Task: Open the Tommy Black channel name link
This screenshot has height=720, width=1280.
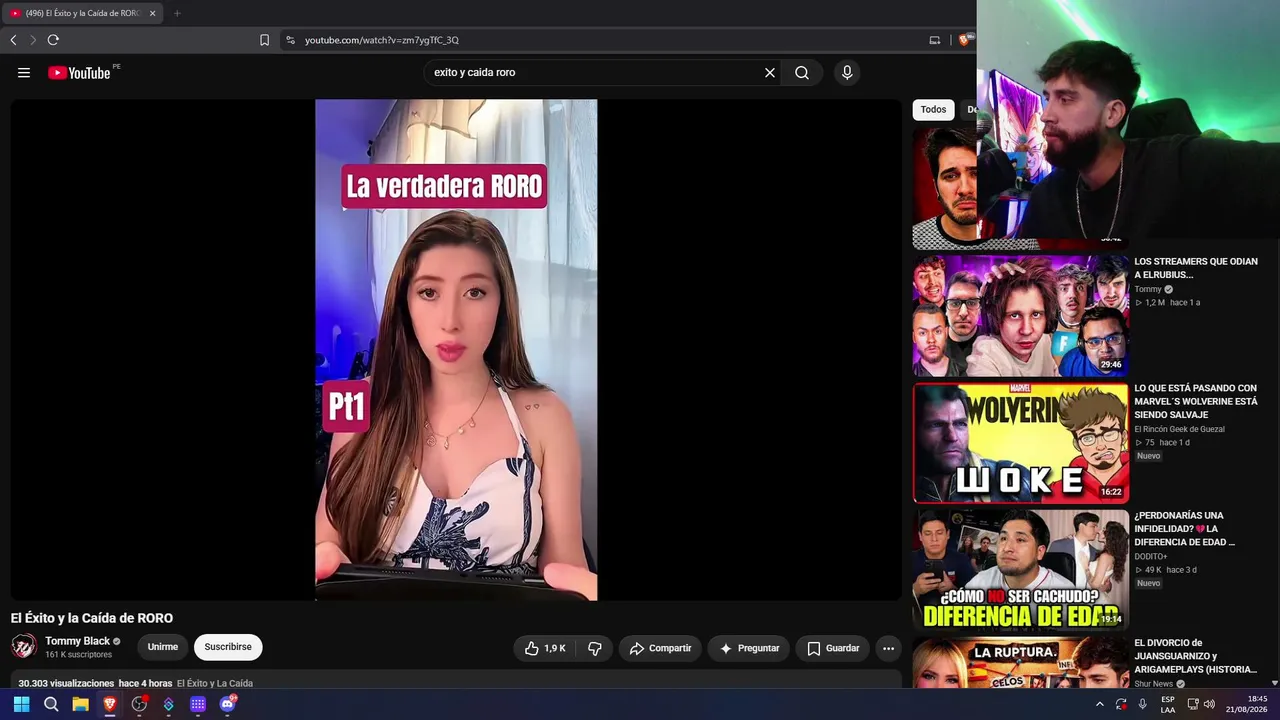Action: click(77, 641)
